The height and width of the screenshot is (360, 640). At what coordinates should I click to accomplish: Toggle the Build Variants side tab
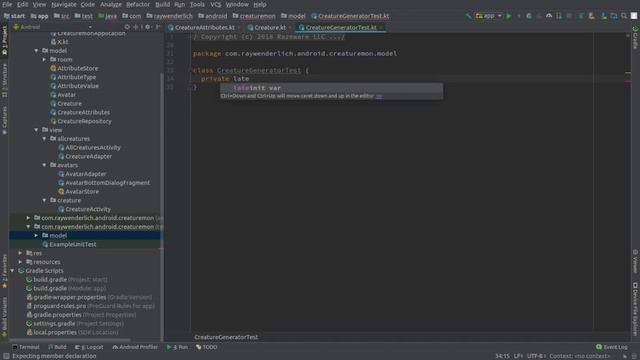[4, 317]
